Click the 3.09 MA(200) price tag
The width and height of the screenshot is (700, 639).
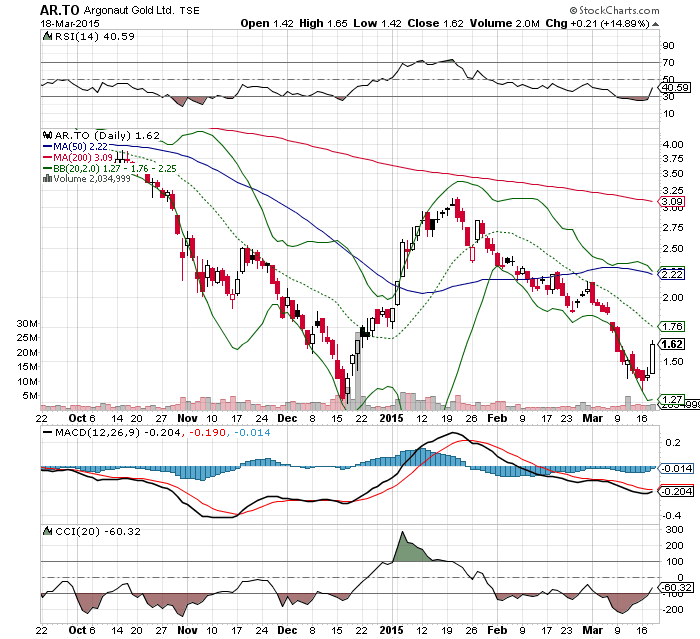(672, 201)
